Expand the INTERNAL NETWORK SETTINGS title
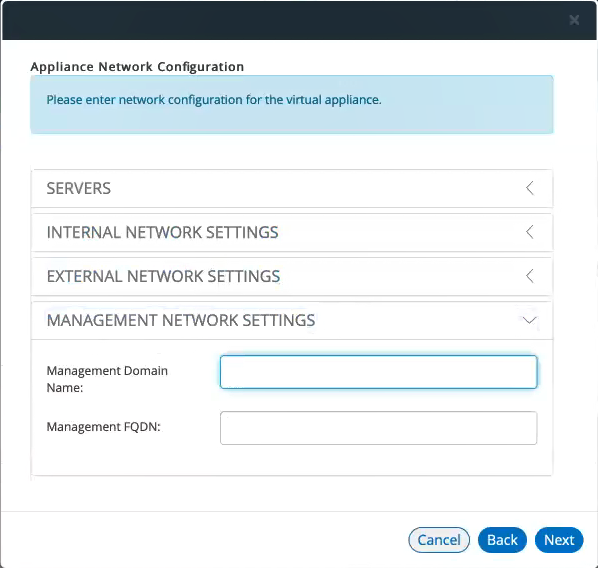 tap(162, 232)
